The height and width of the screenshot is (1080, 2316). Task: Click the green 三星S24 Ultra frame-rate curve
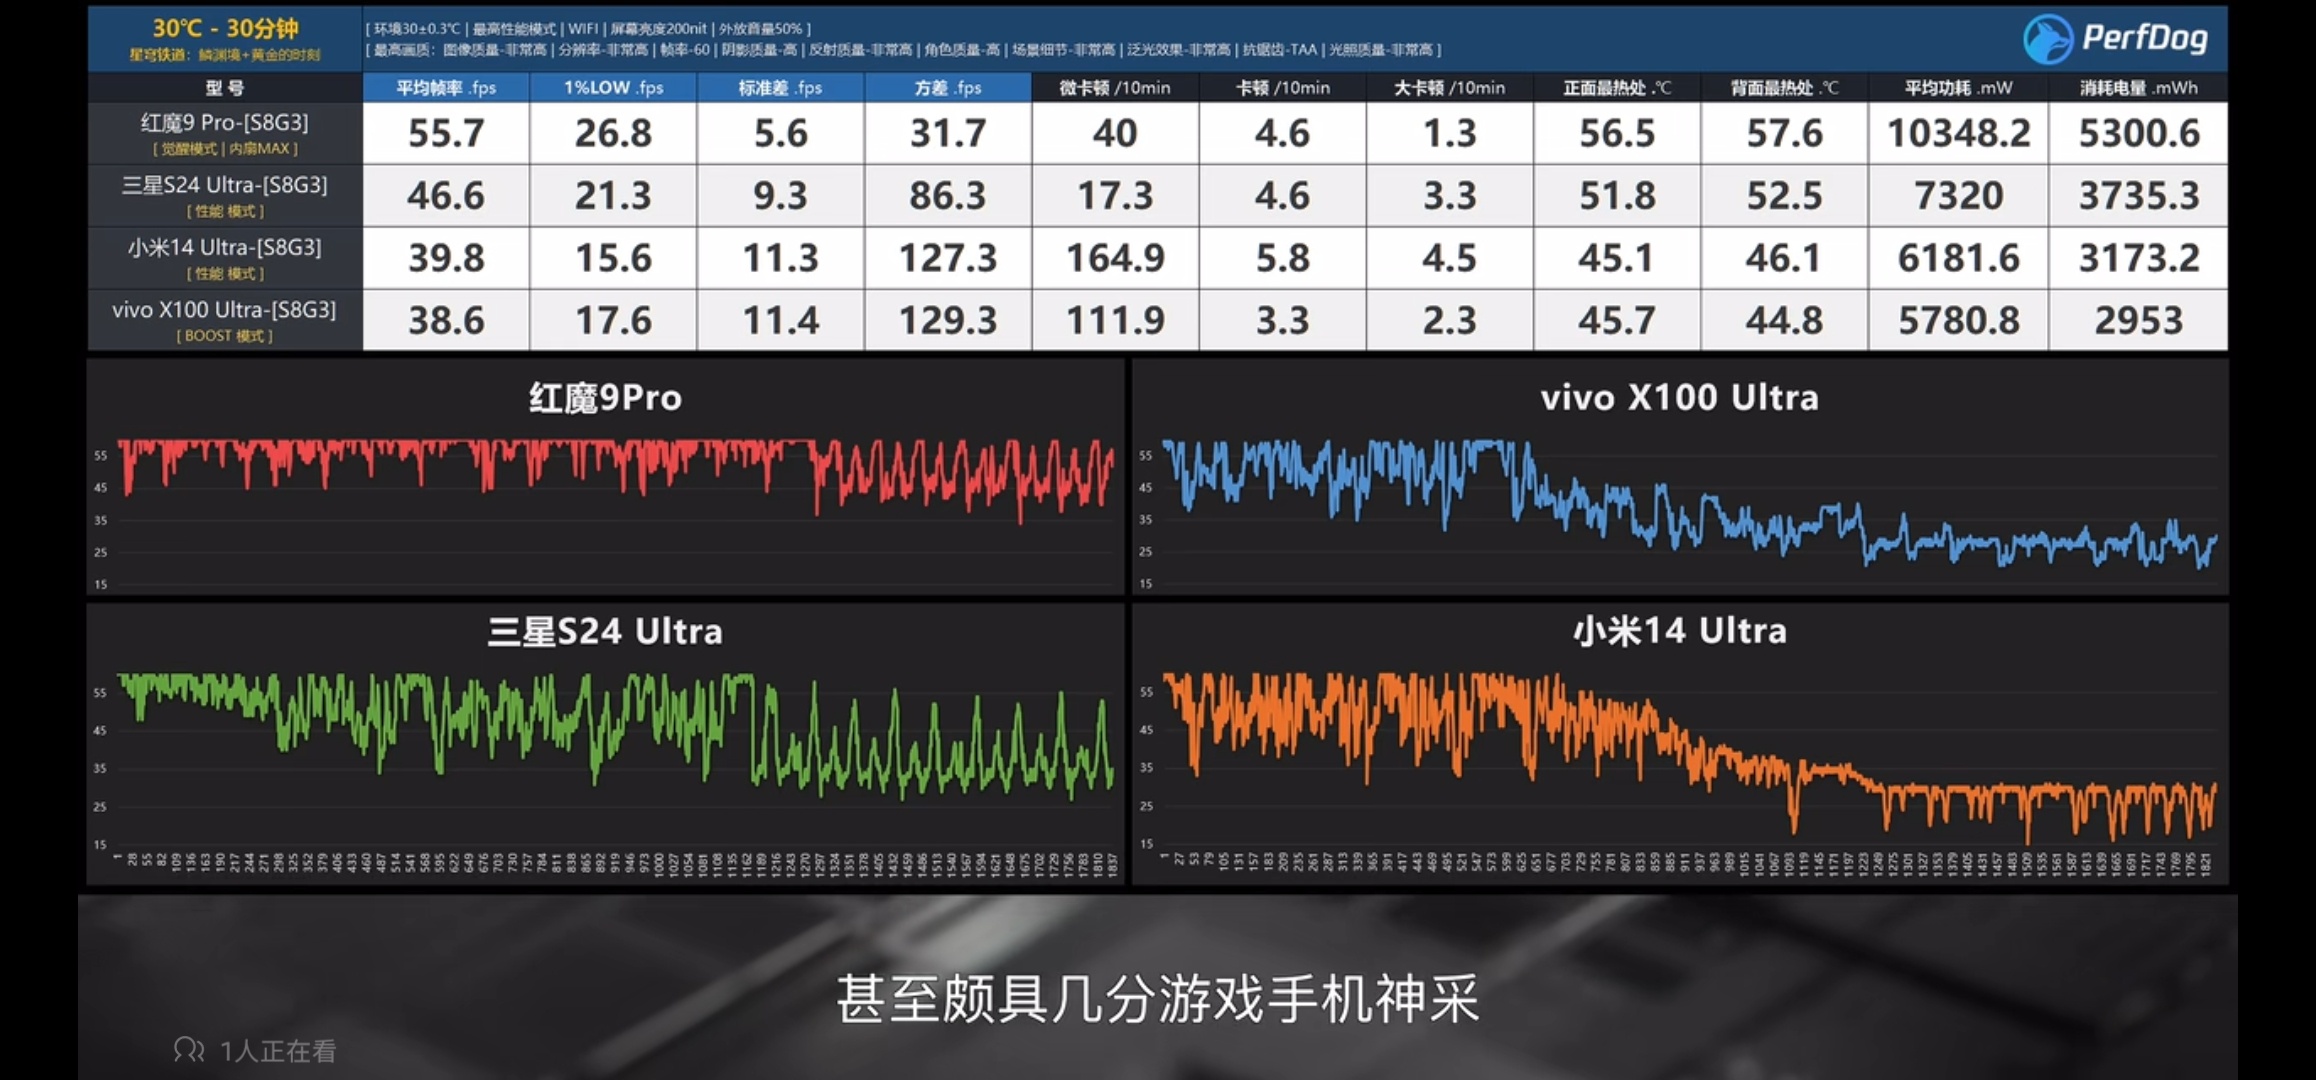(616, 735)
